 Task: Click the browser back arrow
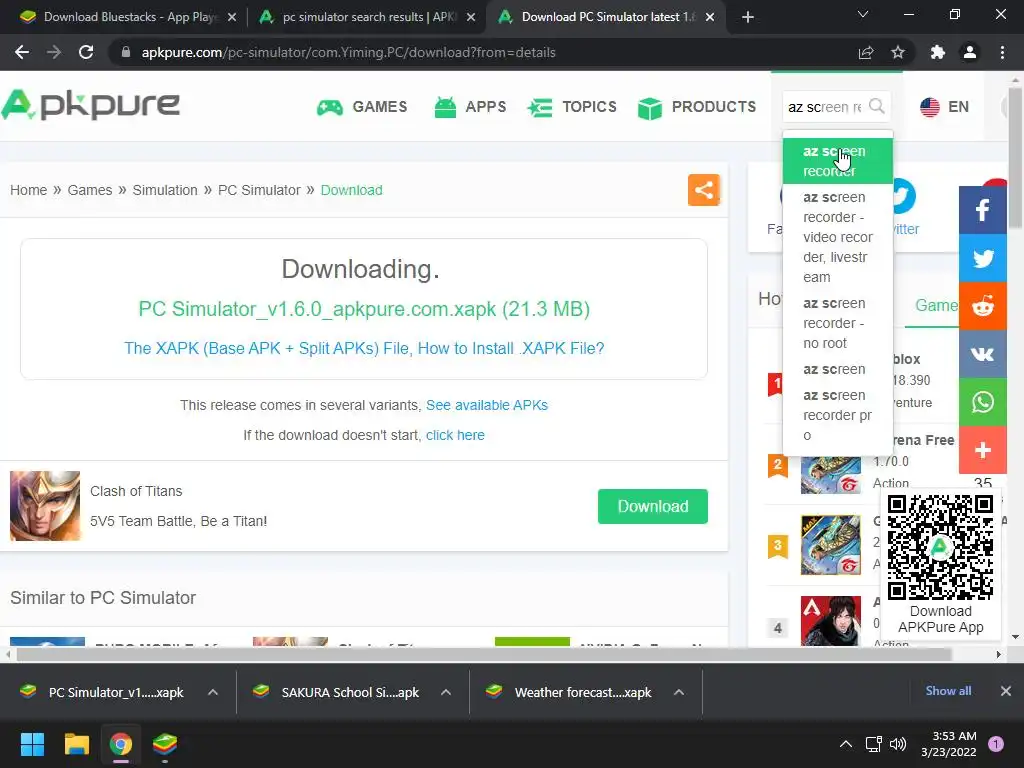pos(22,52)
